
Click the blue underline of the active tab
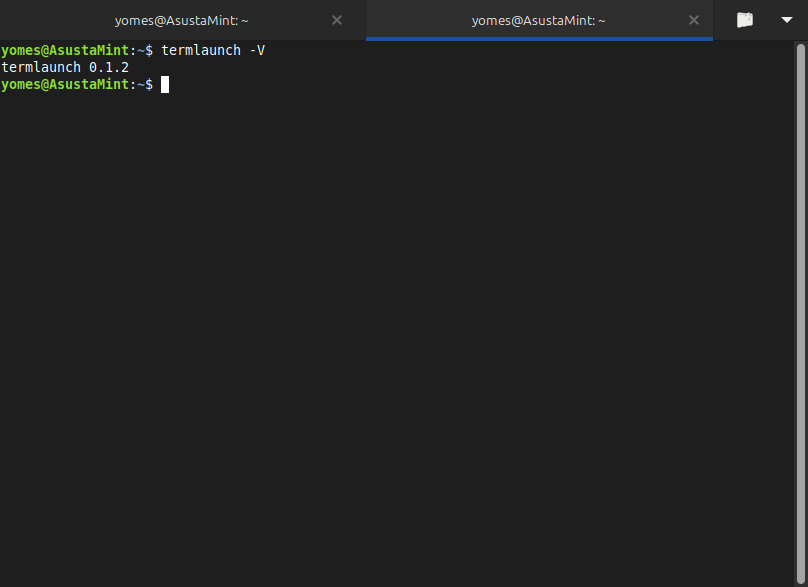click(x=539, y=39)
